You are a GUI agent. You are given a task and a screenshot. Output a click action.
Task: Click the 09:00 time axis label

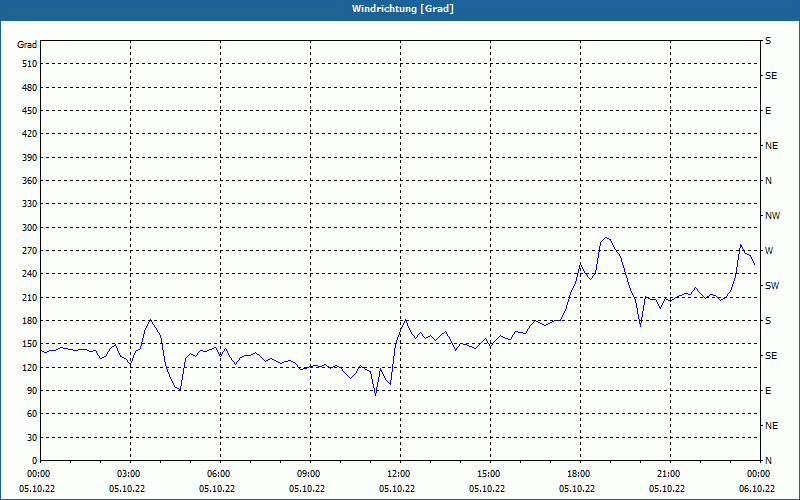click(310, 474)
